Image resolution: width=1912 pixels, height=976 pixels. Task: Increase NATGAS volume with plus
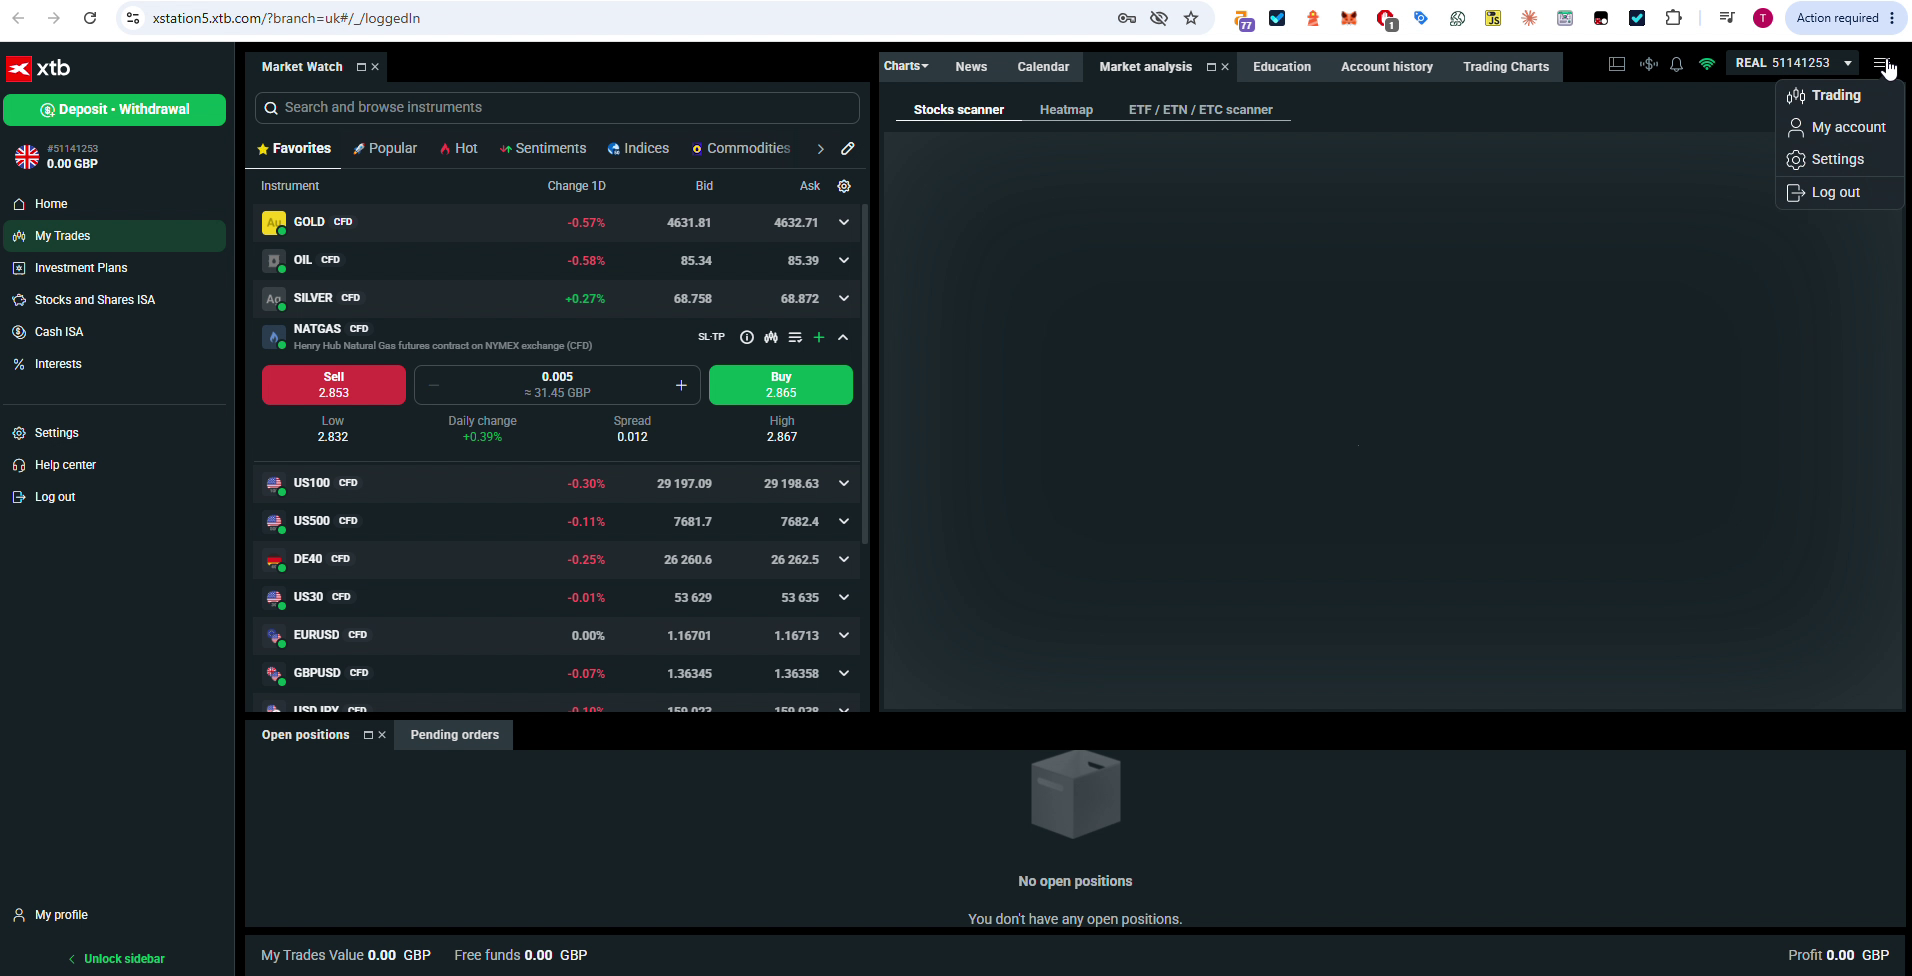coord(681,385)
